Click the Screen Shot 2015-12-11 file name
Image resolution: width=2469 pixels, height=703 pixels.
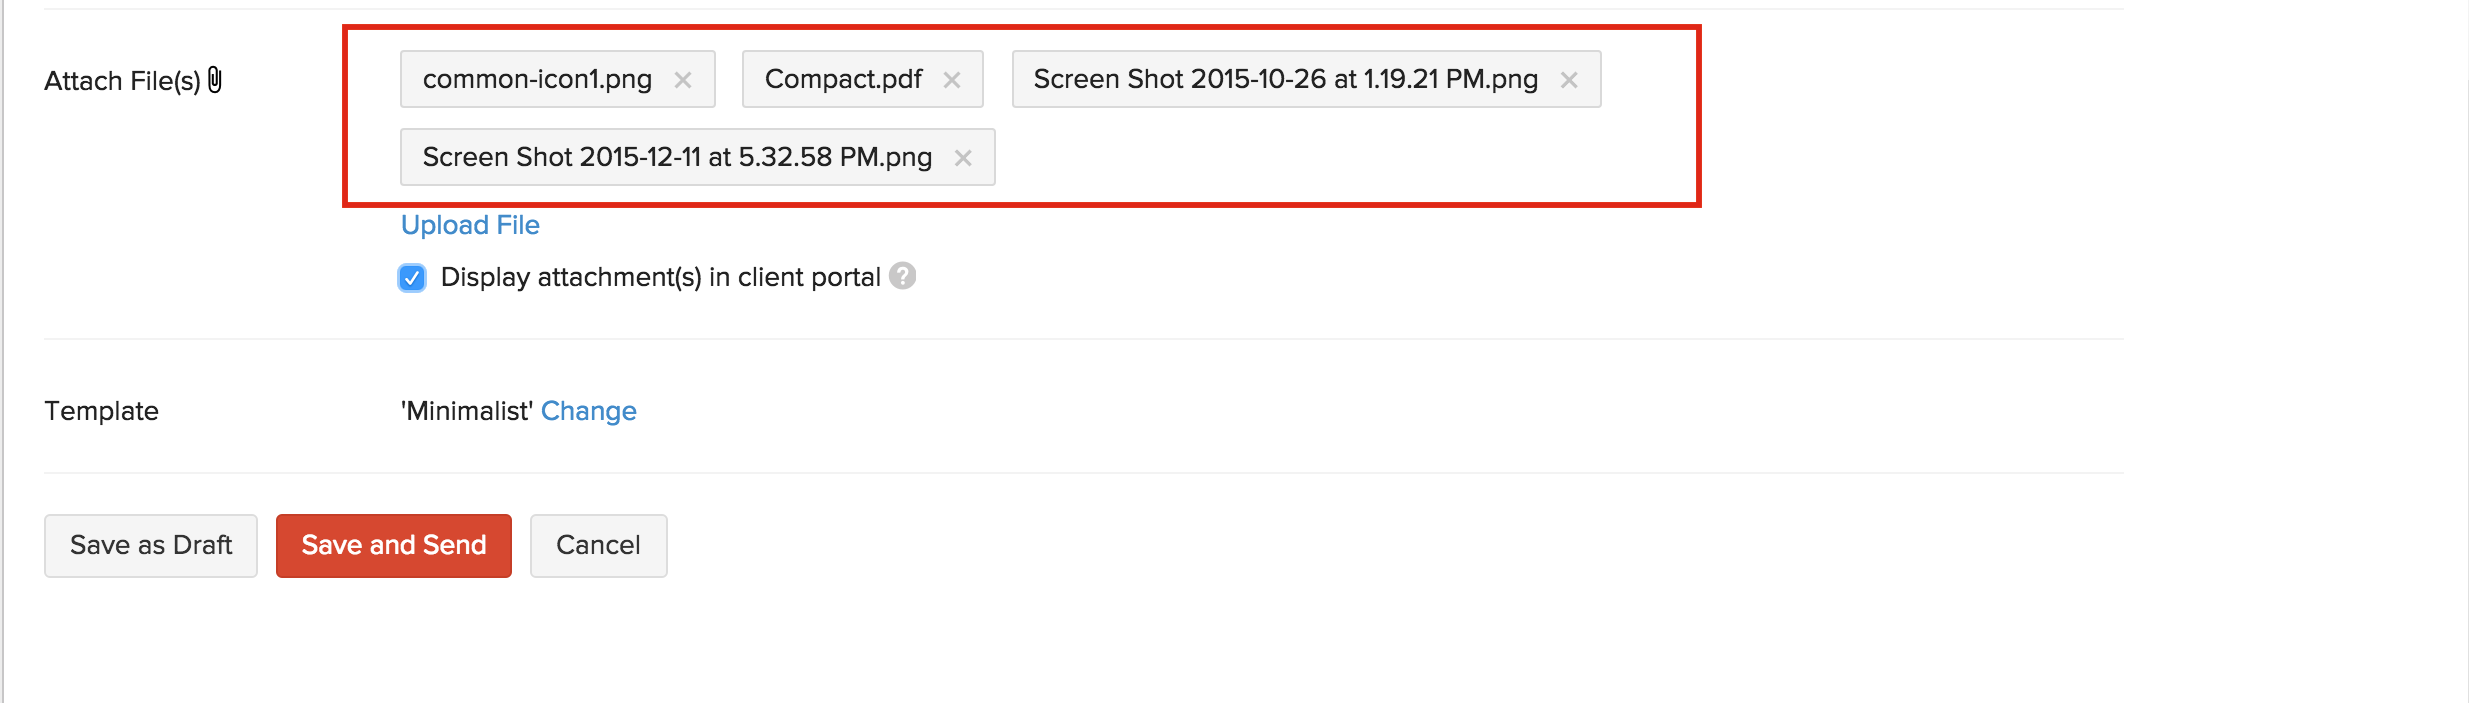677,157
